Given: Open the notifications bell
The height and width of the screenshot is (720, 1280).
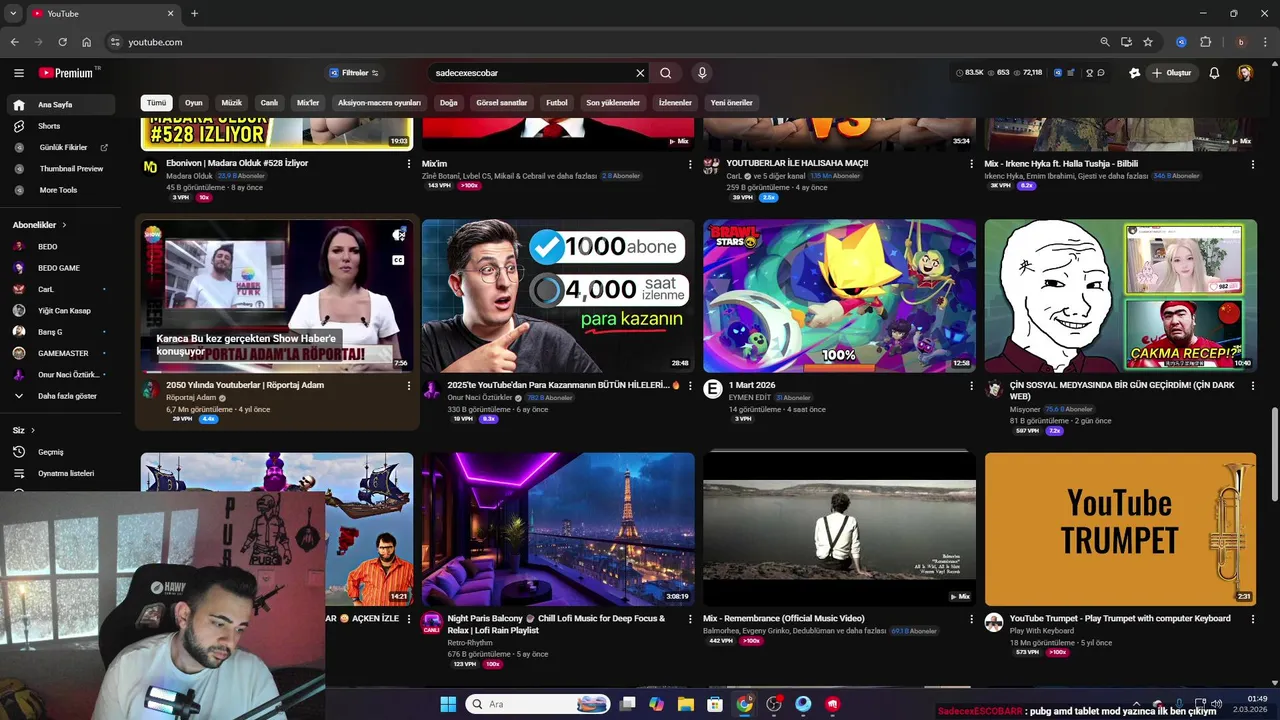Looking at the screenshot, I should click(1214, 73).
